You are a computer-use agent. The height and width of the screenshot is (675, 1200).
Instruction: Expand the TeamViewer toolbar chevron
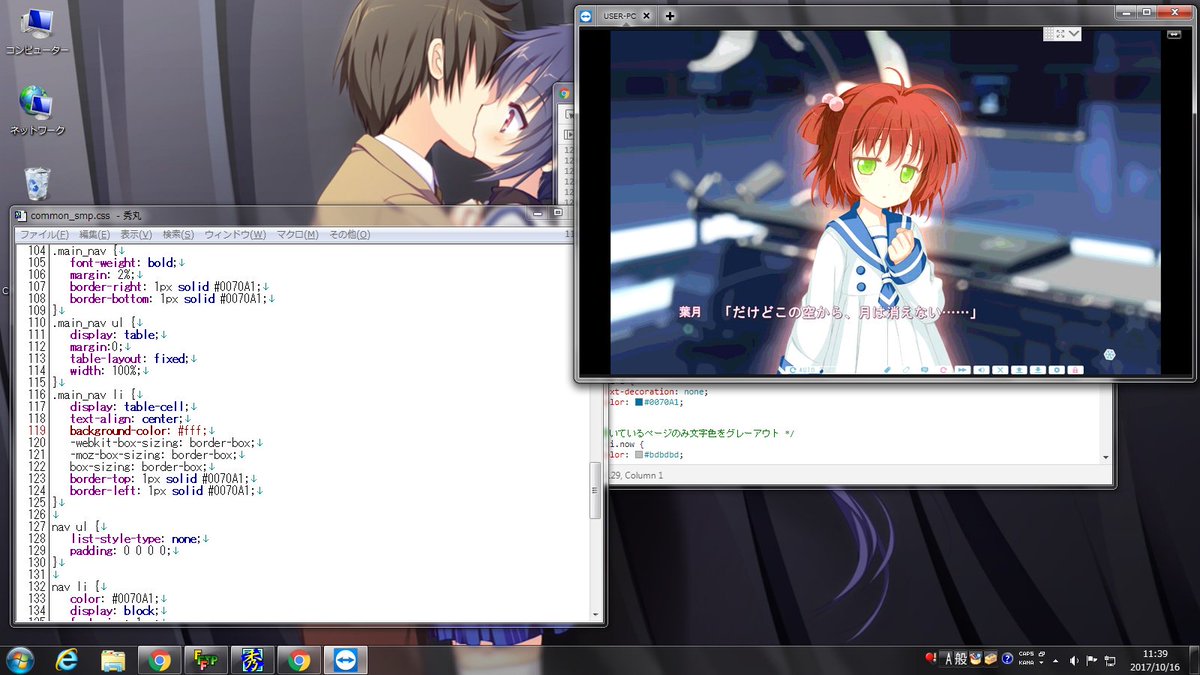click(1074, 34)
